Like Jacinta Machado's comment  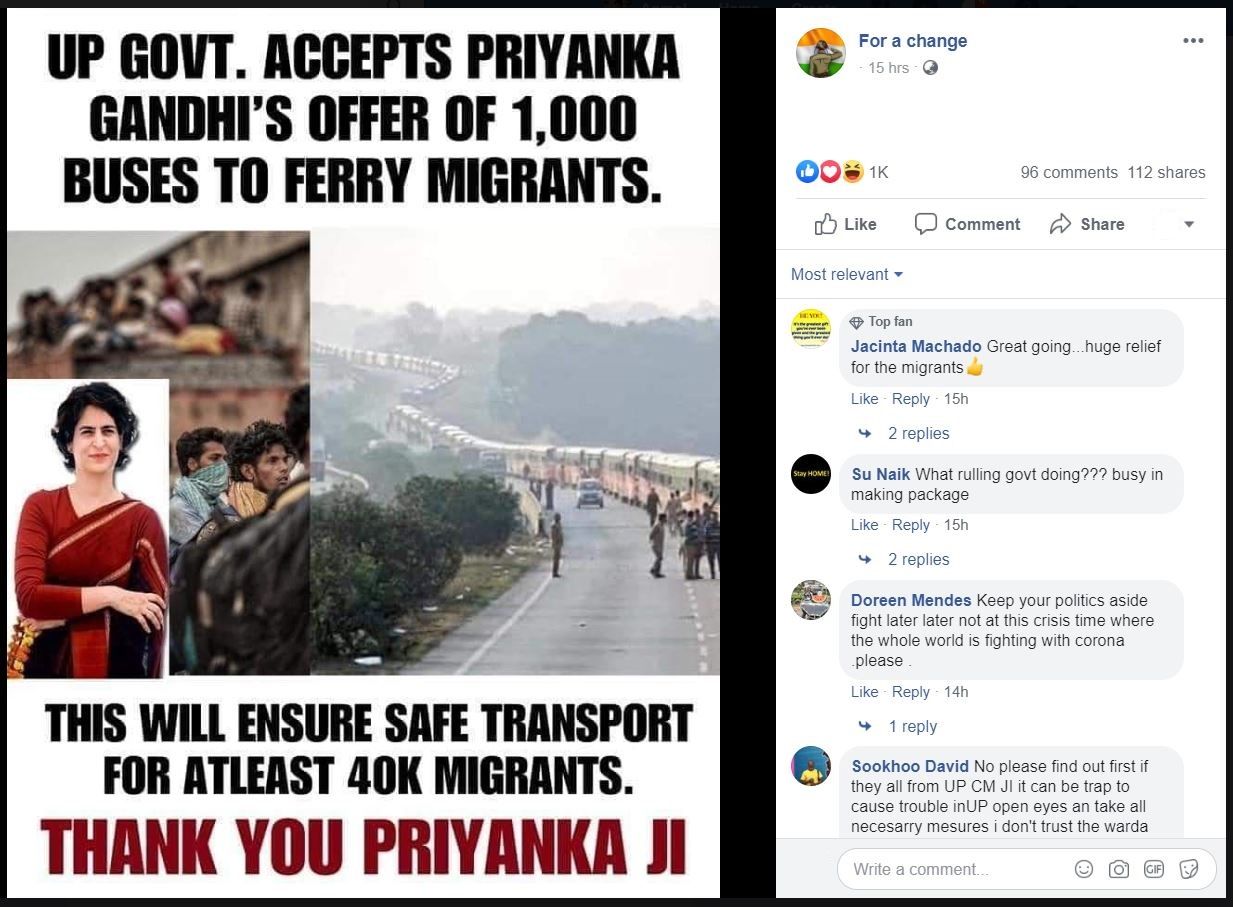(864, 399)
